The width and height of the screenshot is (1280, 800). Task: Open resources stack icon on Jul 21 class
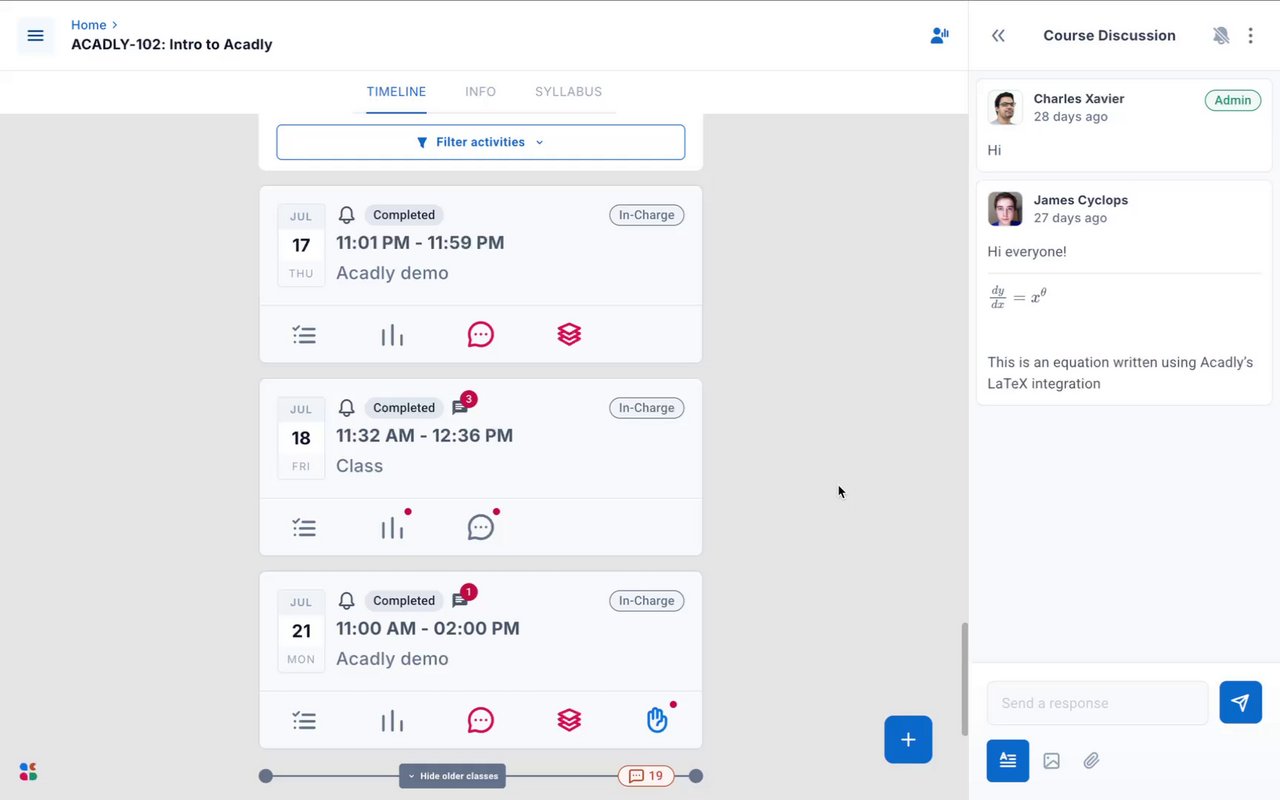[x=569, y=720]
